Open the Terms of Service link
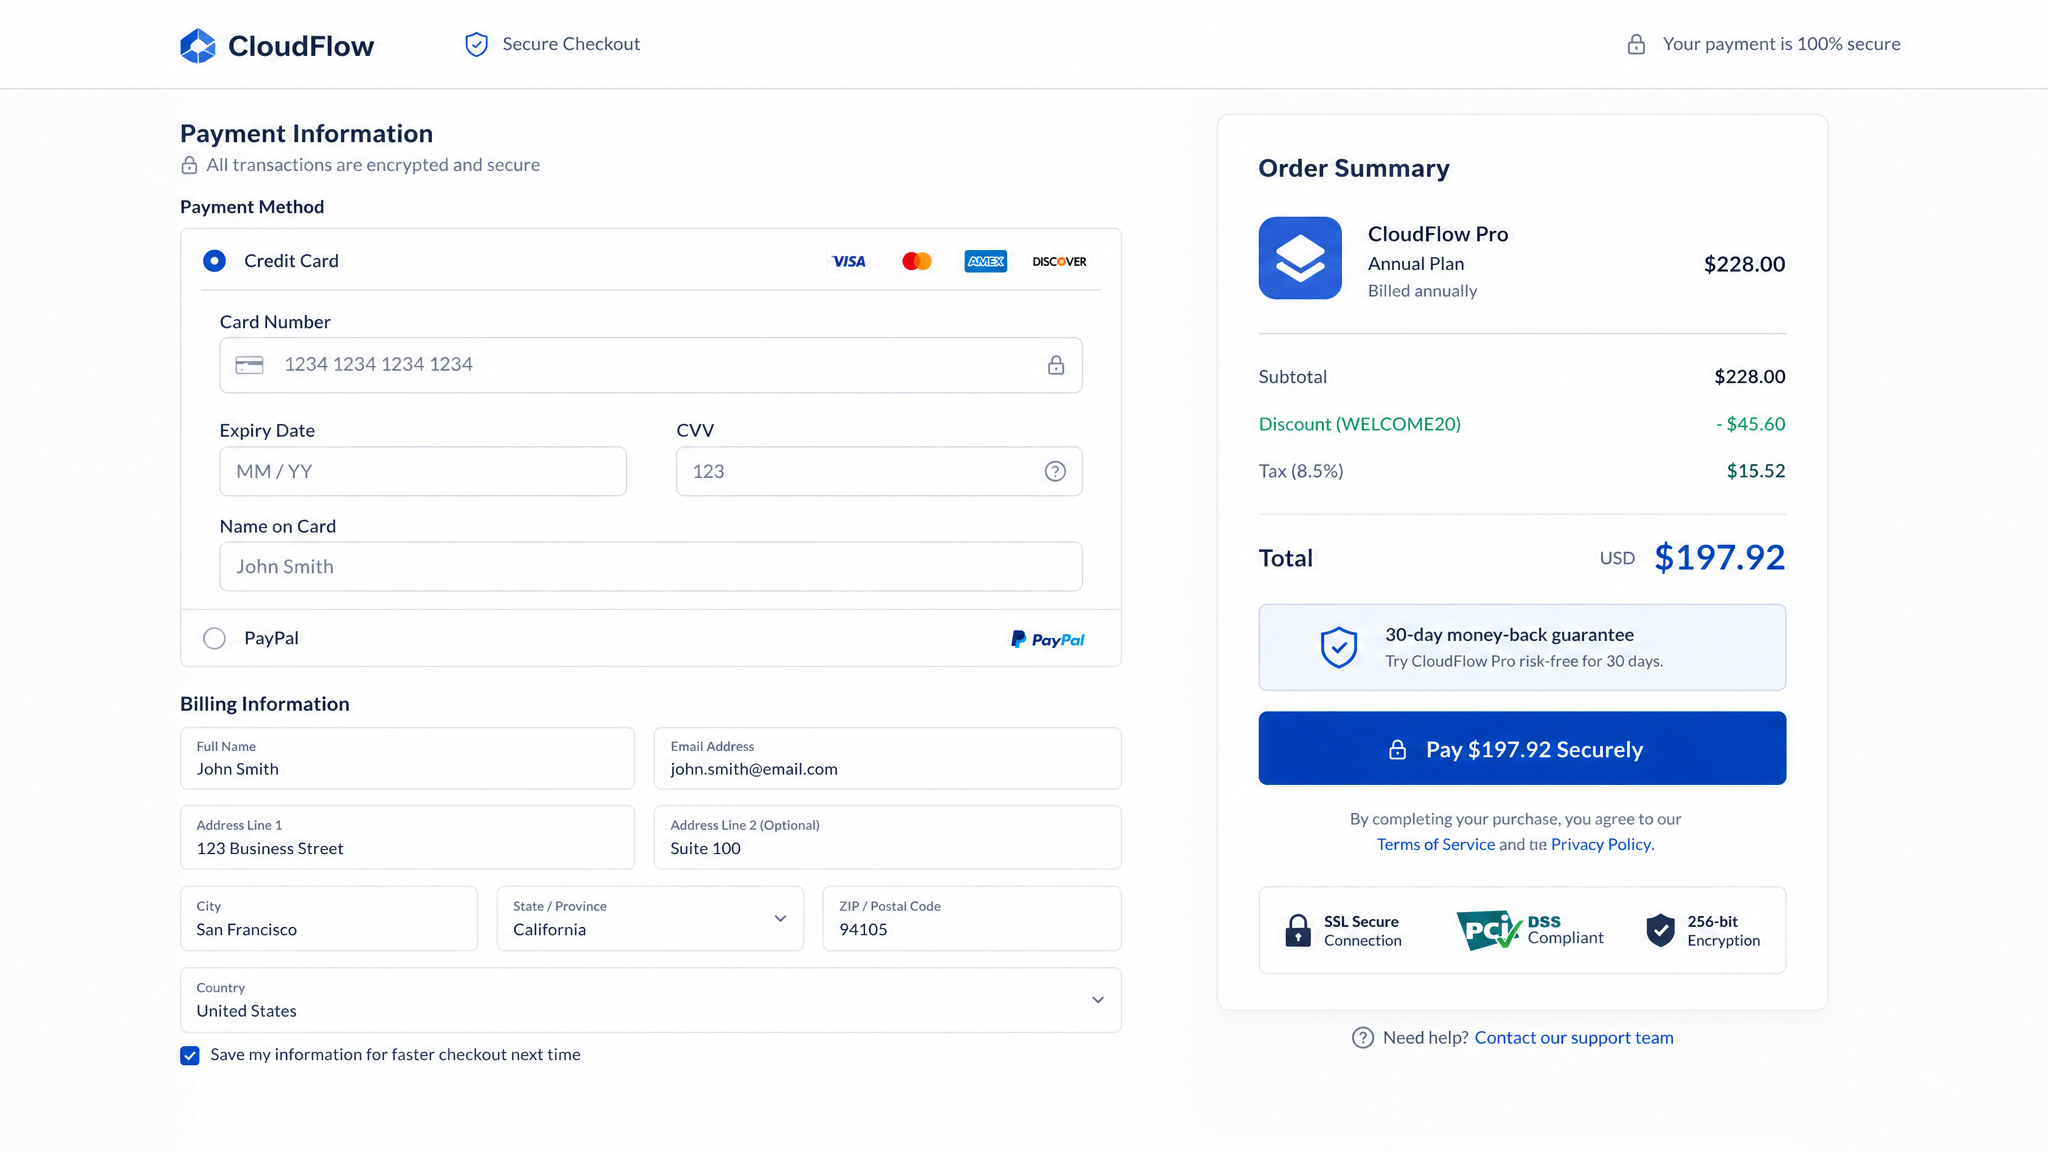 pyautogui.click(x=1436, y=844)
